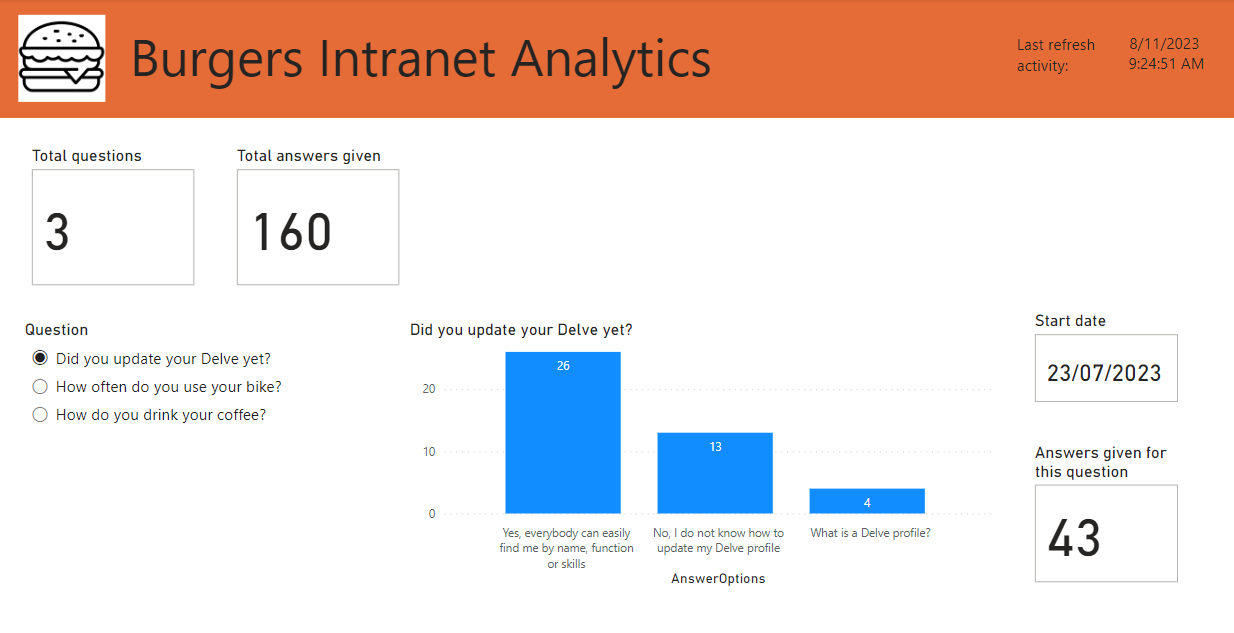The image size is (1234, 633).
Task: Click the smallest bar showing 4
Action: 867,501
